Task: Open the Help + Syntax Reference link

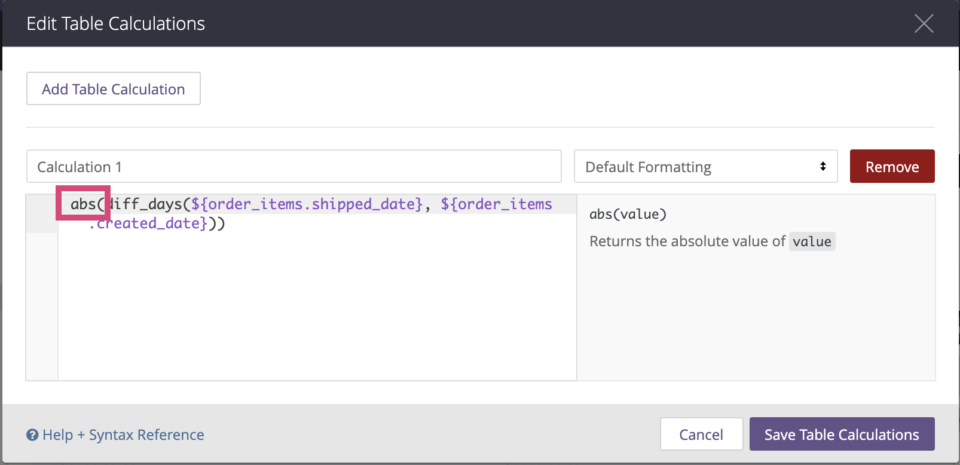Action: [122, 435]
